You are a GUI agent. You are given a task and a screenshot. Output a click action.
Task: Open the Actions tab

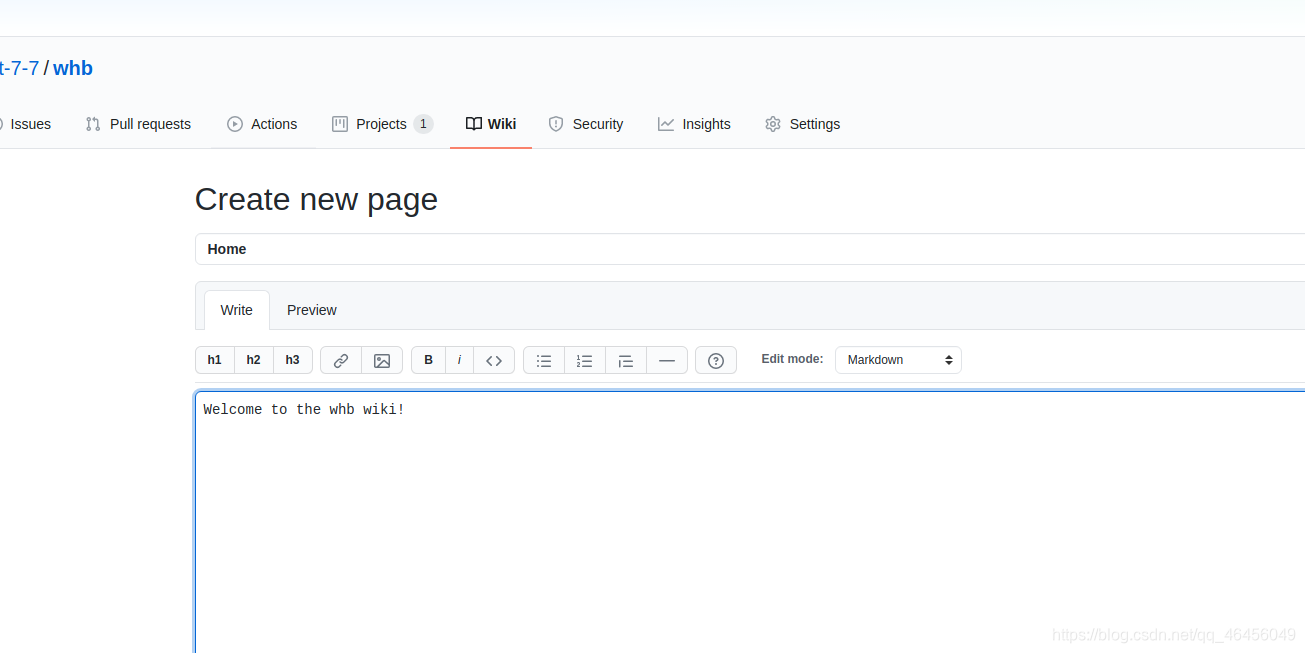pos(262,124)
